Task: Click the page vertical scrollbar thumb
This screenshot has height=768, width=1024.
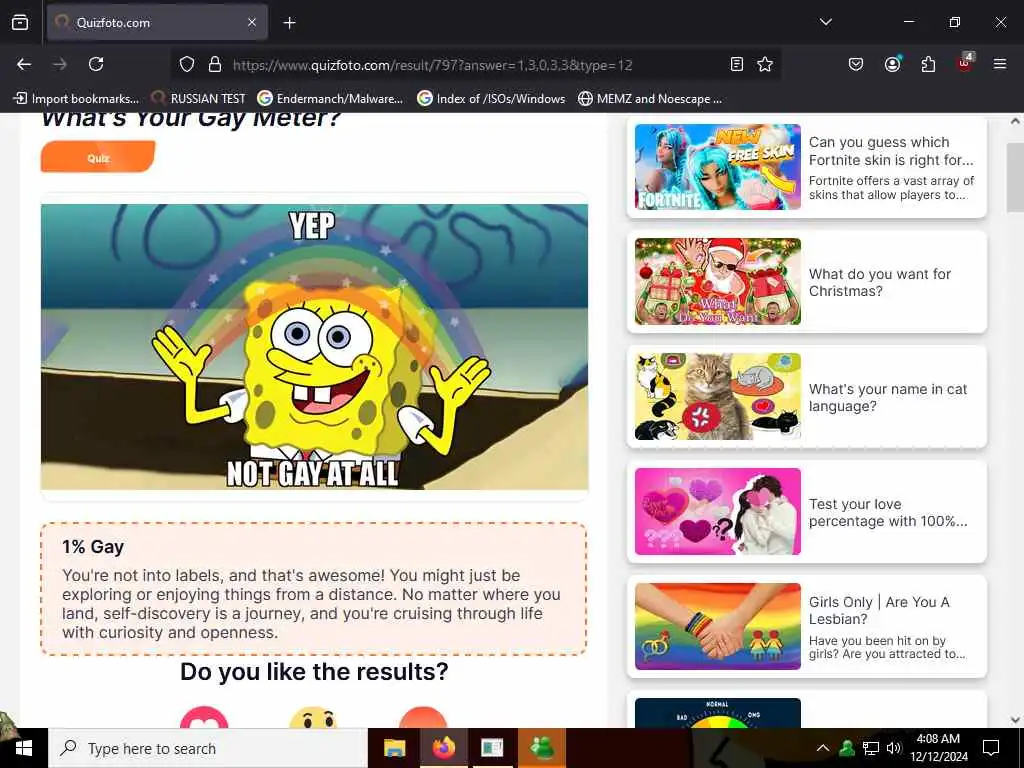Action: tap(1015, 177)
